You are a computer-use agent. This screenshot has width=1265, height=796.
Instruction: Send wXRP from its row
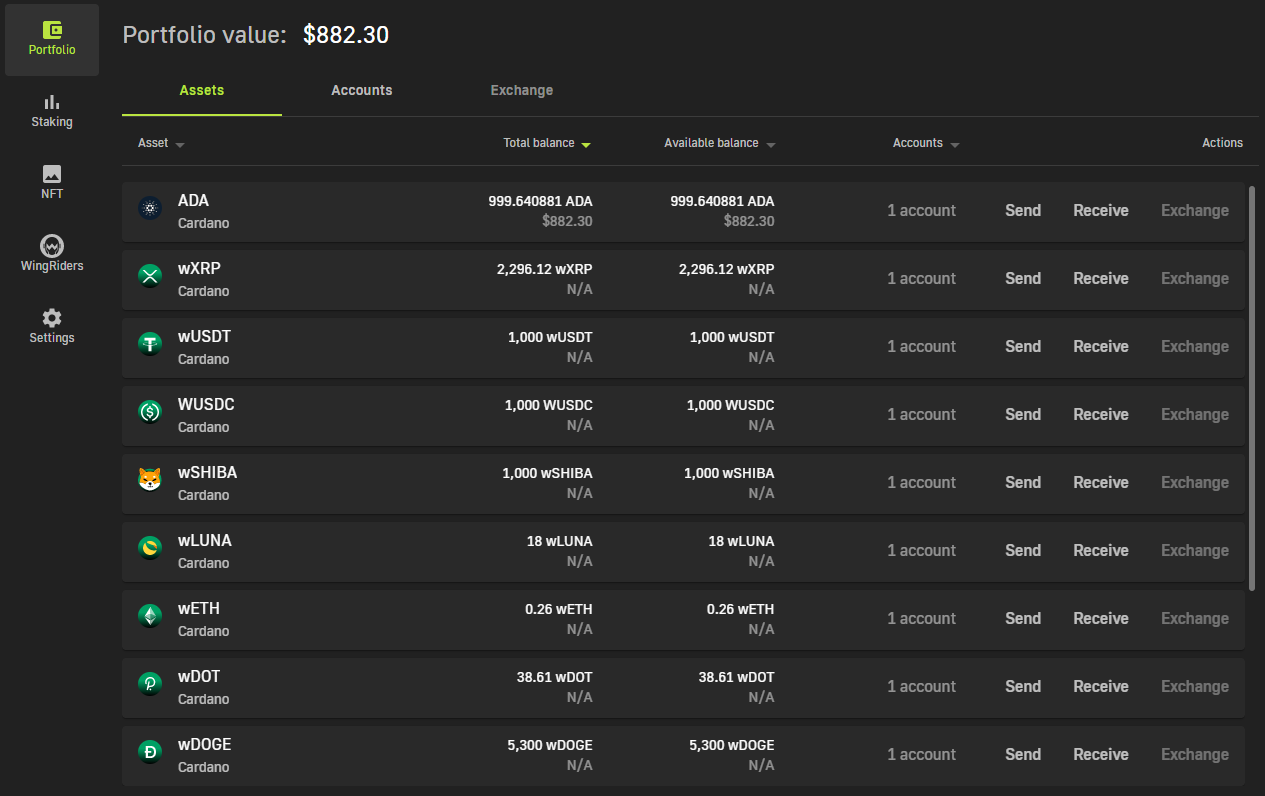[1023, 278]
